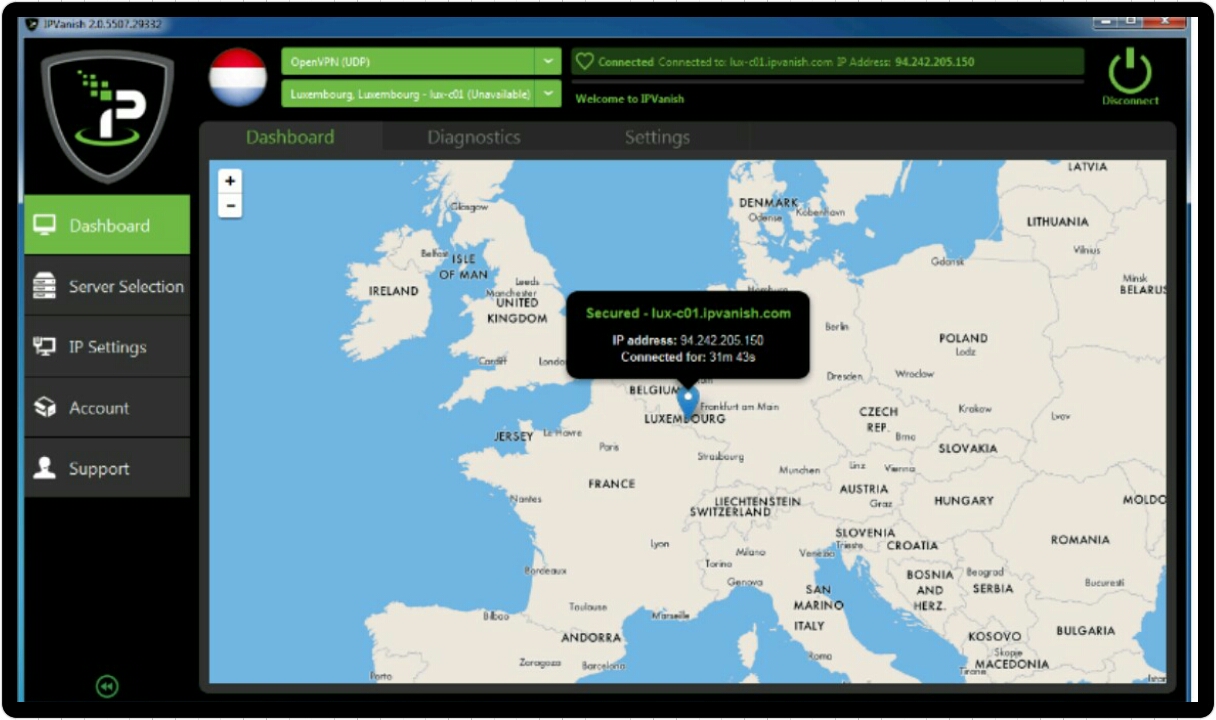Click the UNITED KINGDOM map label

click(x=517, y=310)
